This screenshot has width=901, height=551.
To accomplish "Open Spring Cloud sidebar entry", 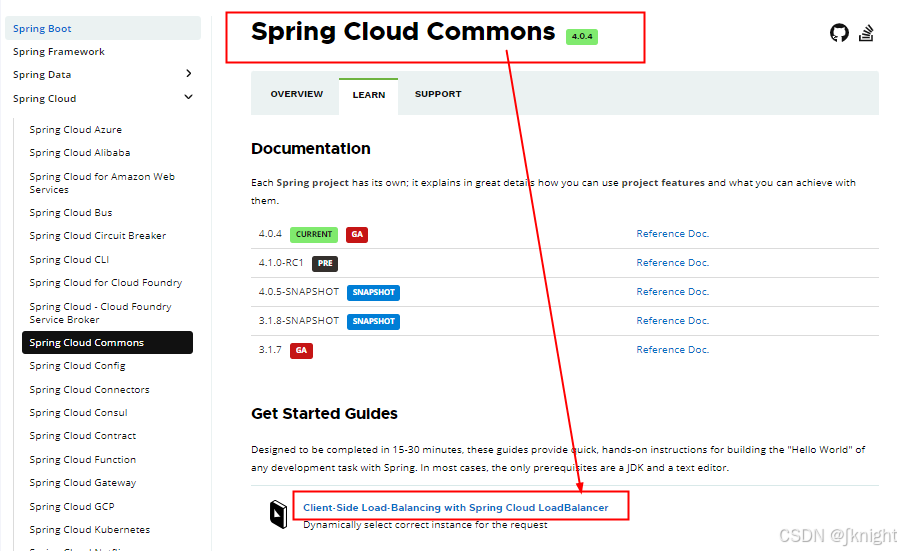I will click(44, 99).
